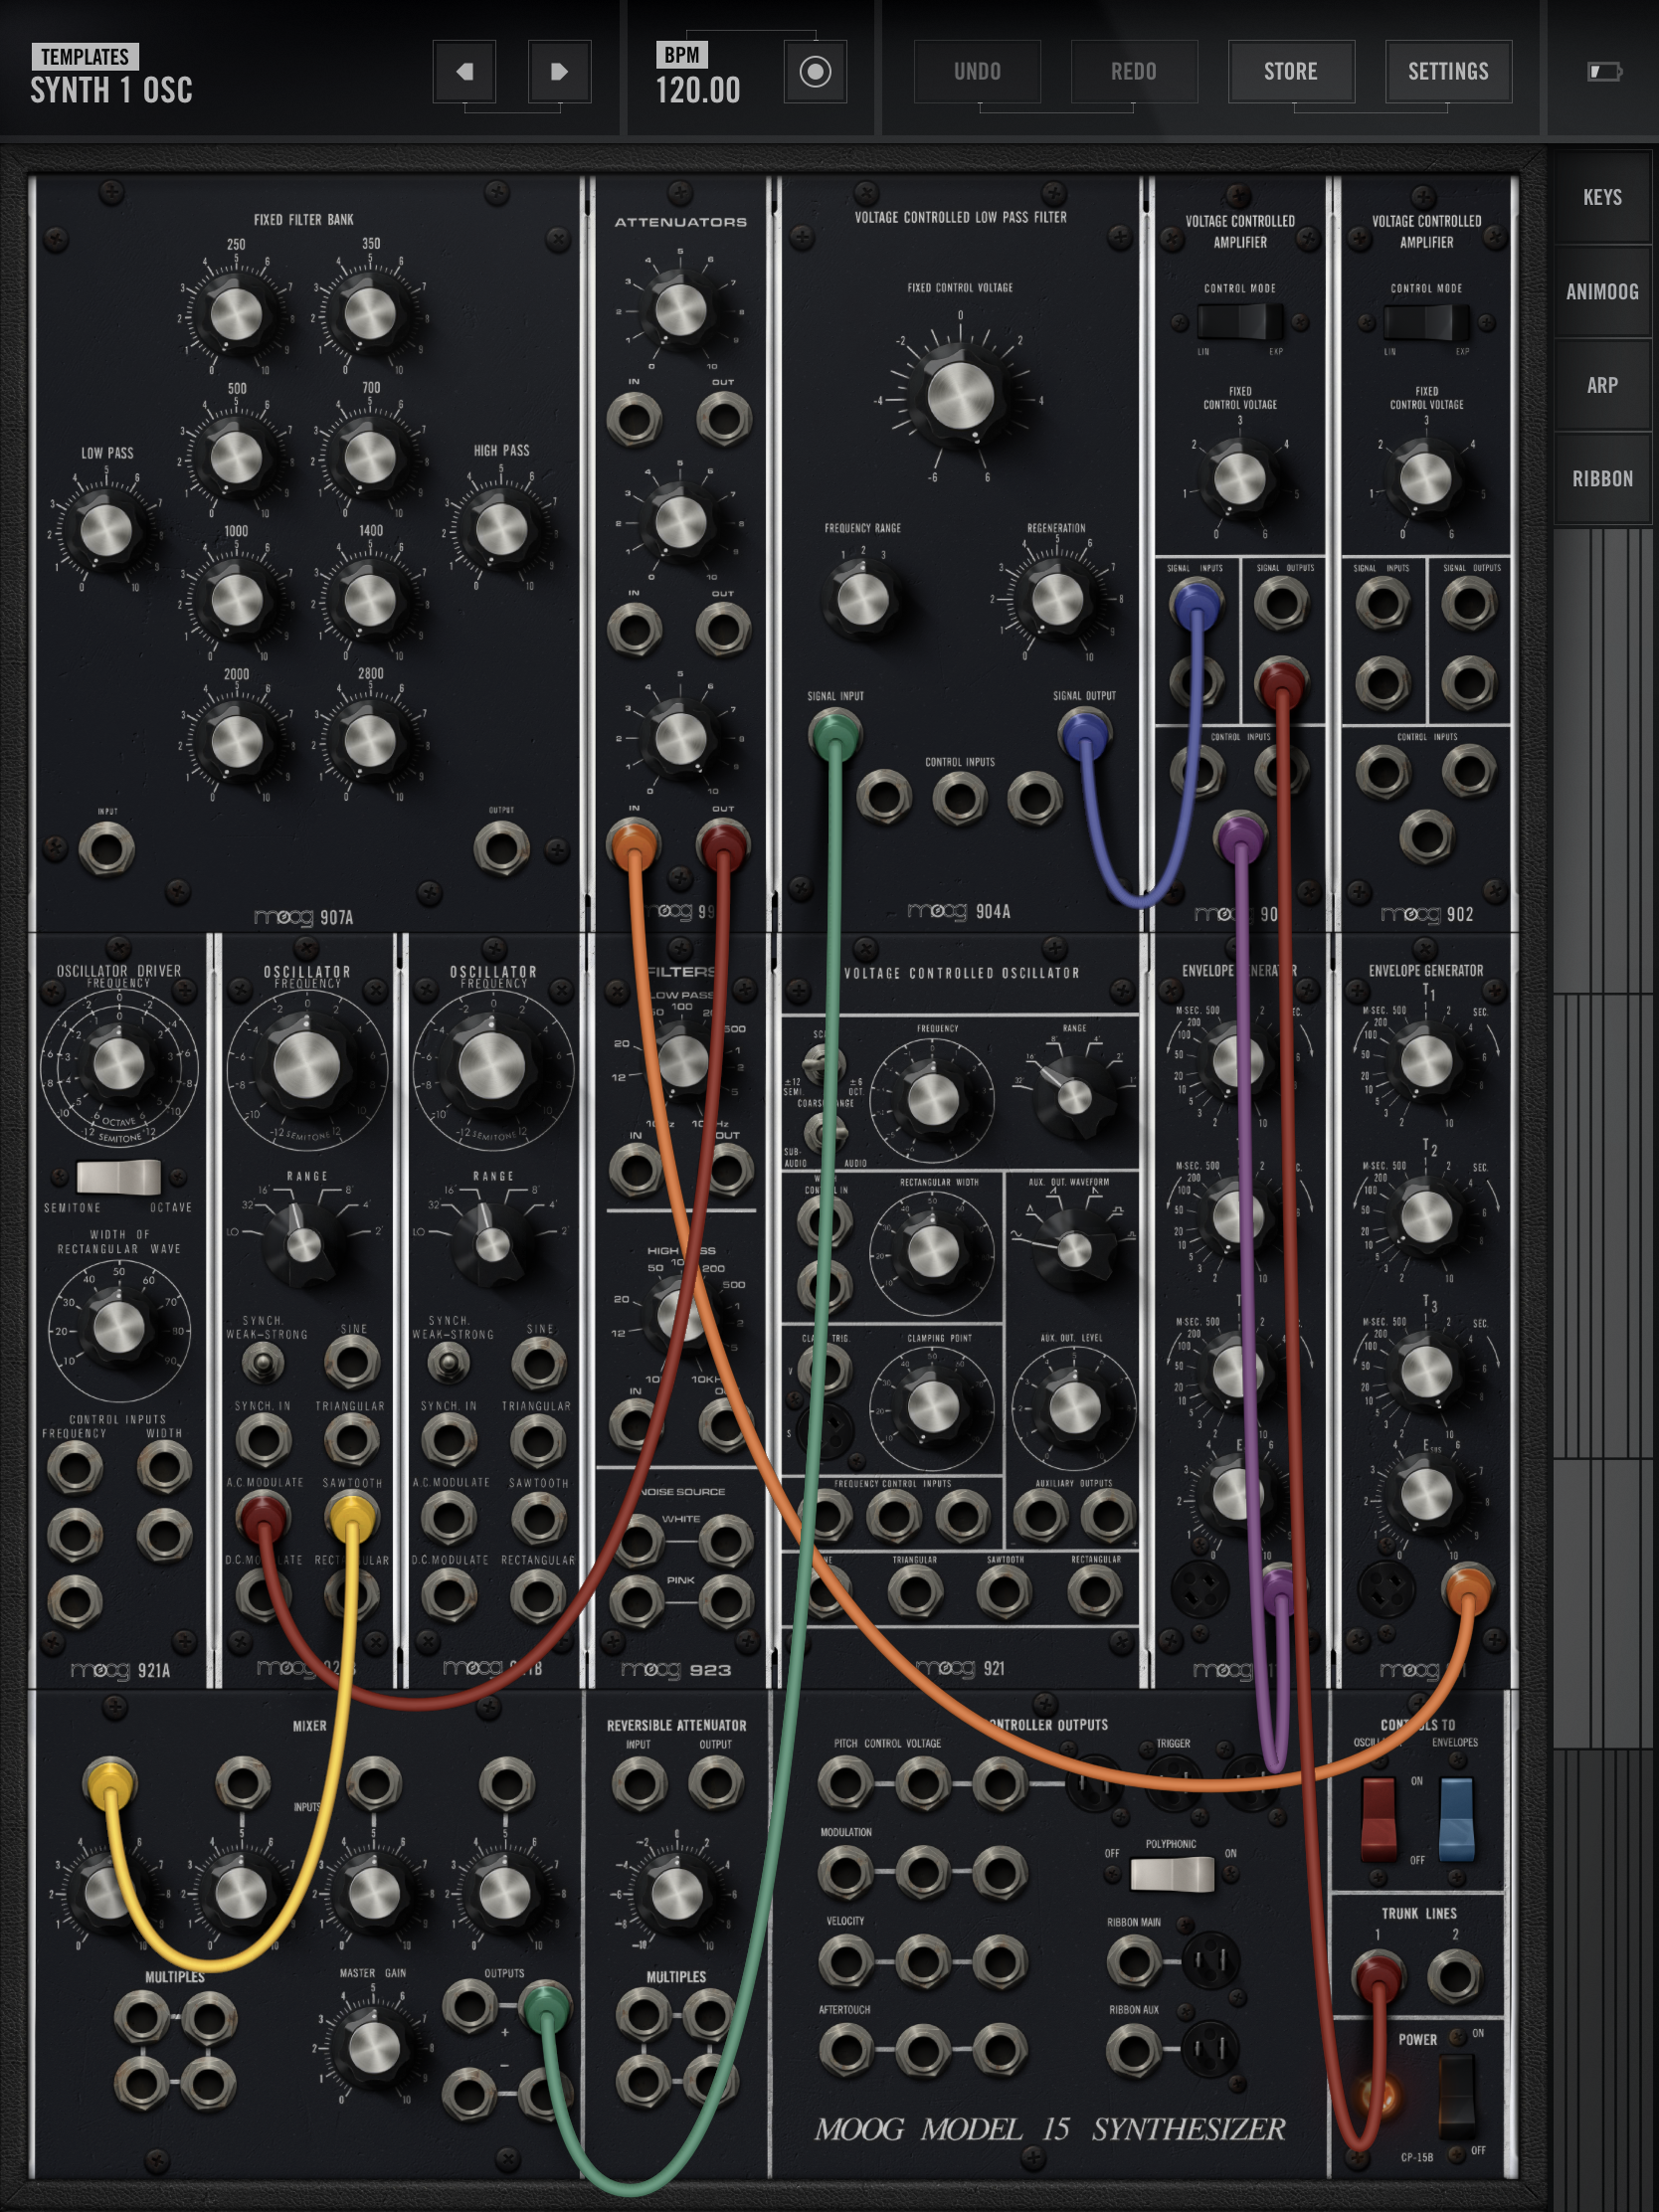
Task: Click the Redo button
Action: click(x=1133, y=71)
